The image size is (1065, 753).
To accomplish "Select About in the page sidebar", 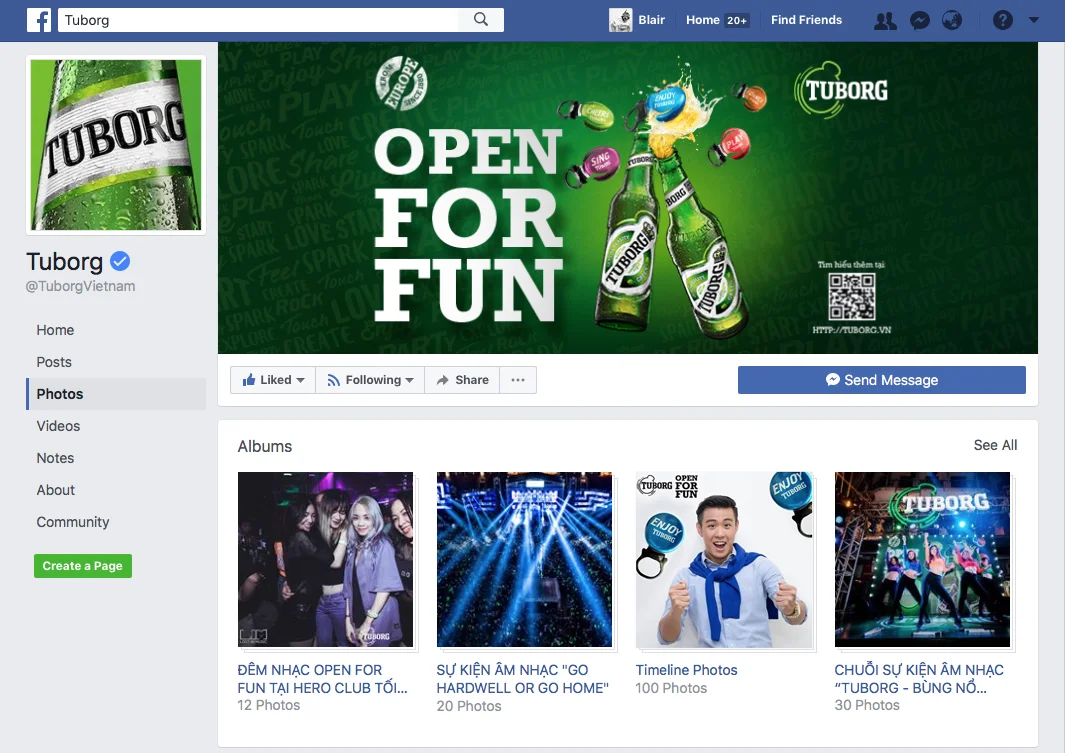I will click(x=56, y=490).
